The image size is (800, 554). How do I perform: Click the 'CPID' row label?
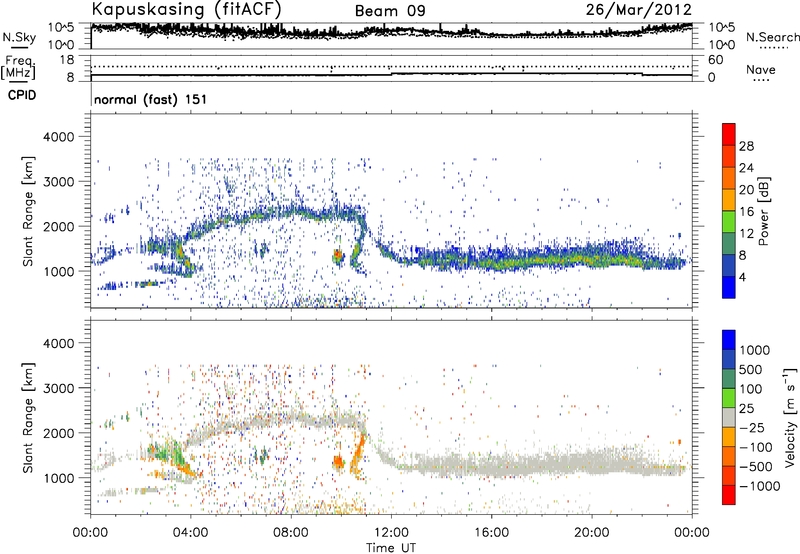click(21, 95)
